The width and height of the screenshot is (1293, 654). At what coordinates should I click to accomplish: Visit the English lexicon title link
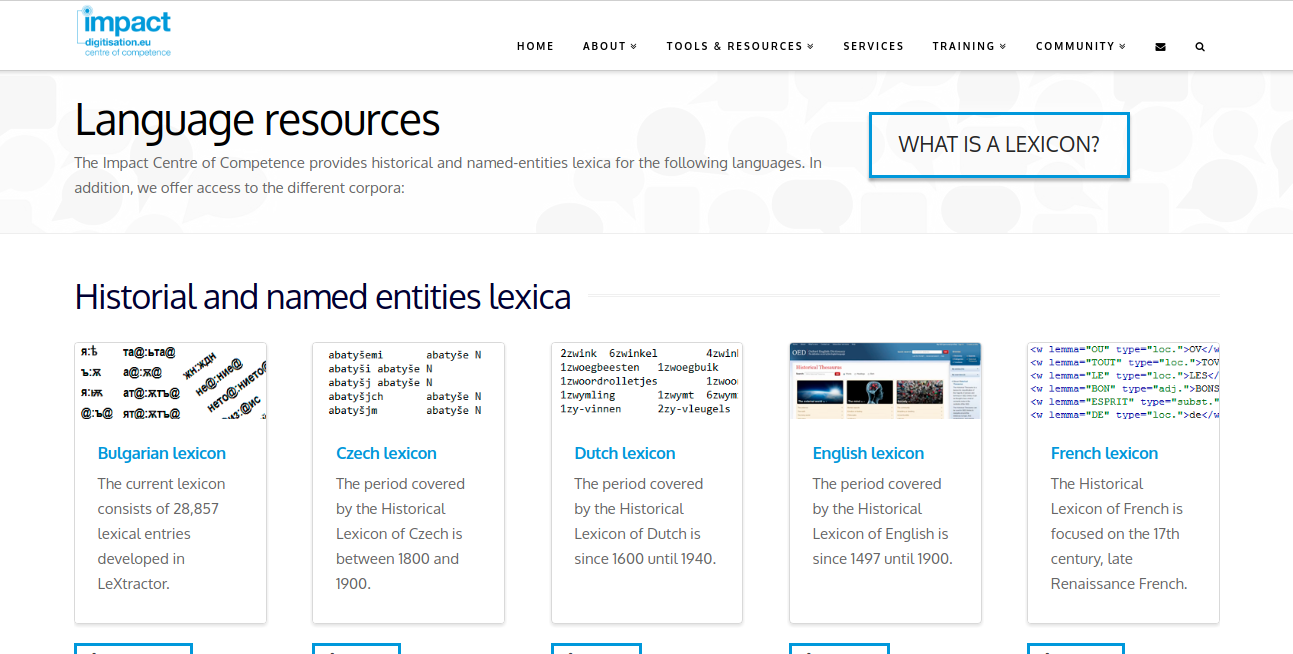(868, 453)
